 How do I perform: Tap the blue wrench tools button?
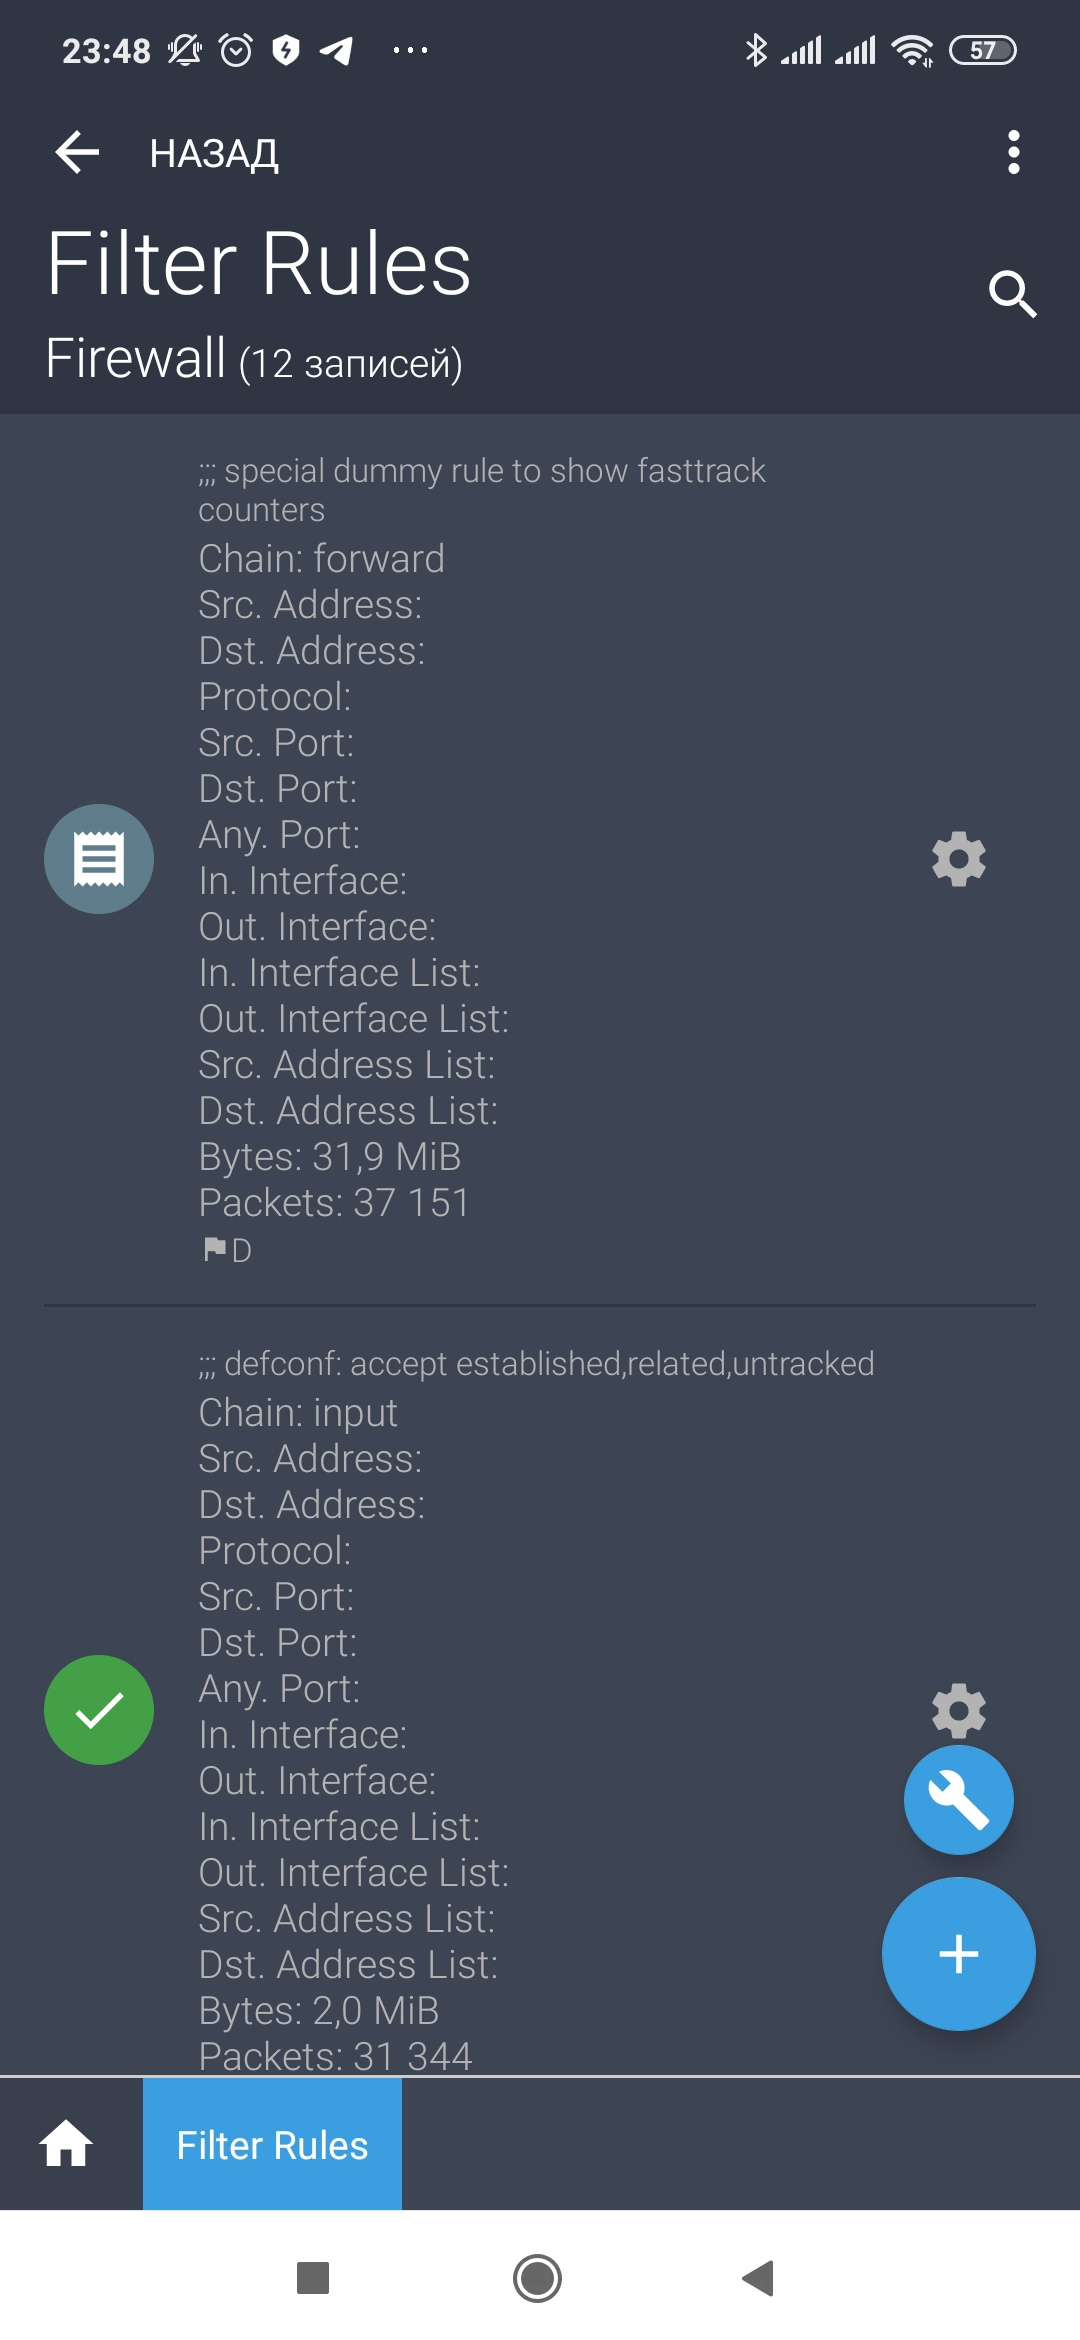(x=958, y=1800)
